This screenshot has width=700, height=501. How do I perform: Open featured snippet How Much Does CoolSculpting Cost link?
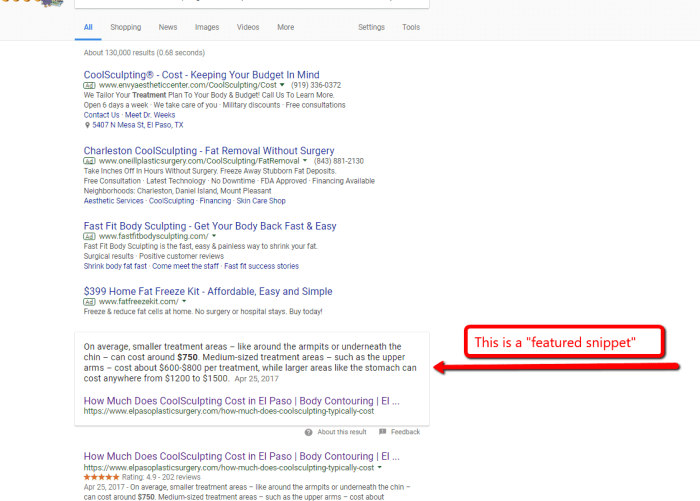coord(242,401)
